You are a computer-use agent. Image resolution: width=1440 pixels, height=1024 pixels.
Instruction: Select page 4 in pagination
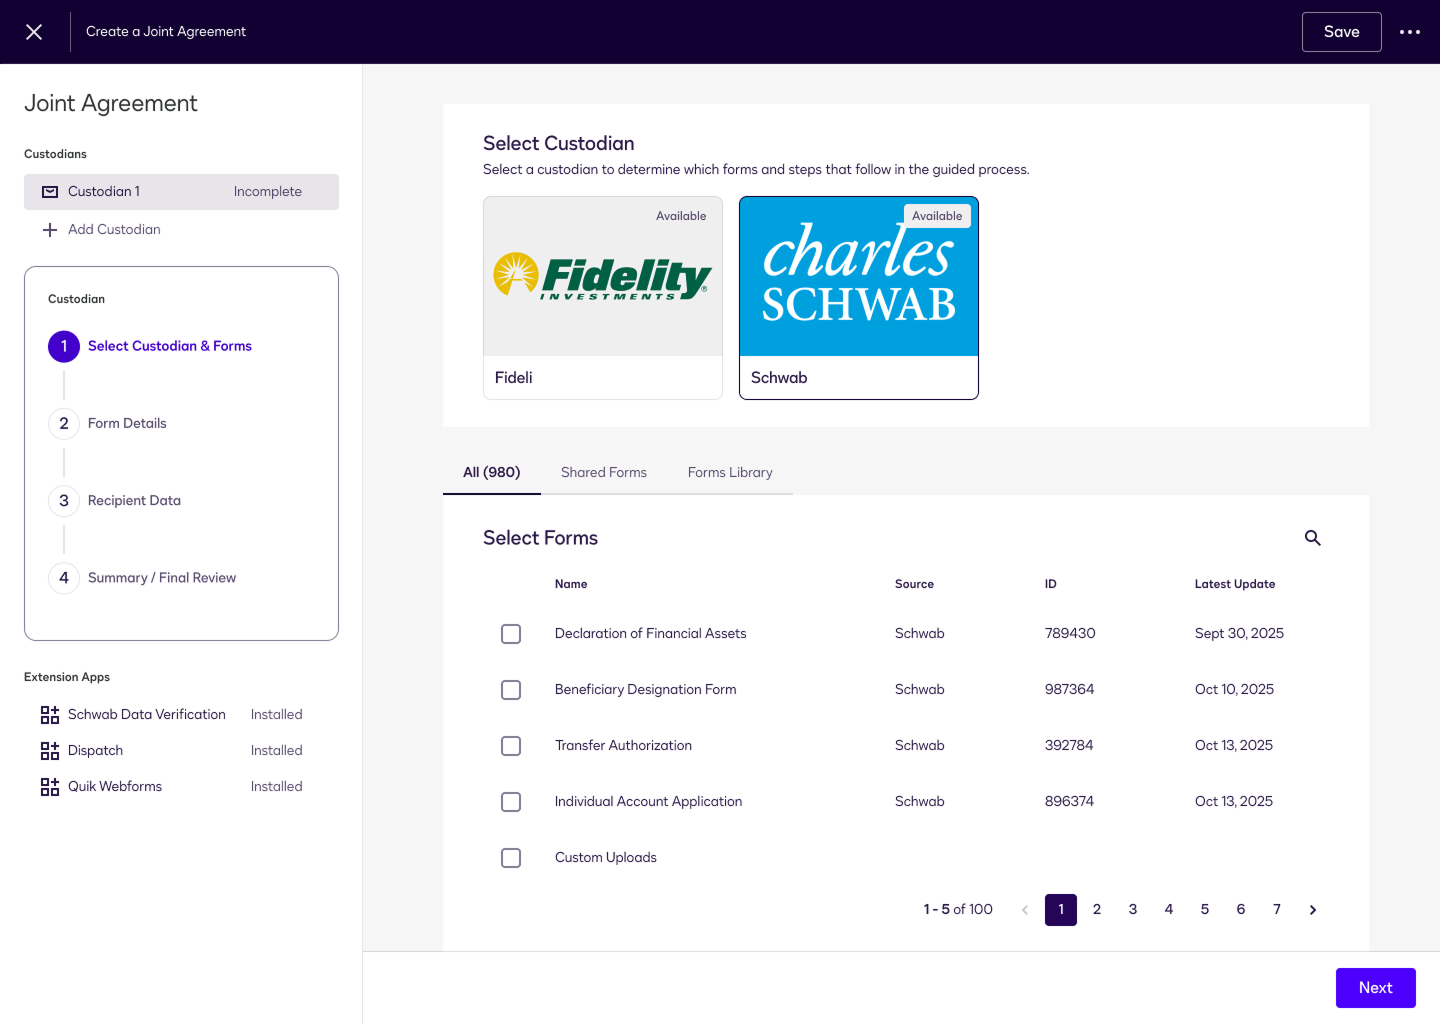point(1169,910)
